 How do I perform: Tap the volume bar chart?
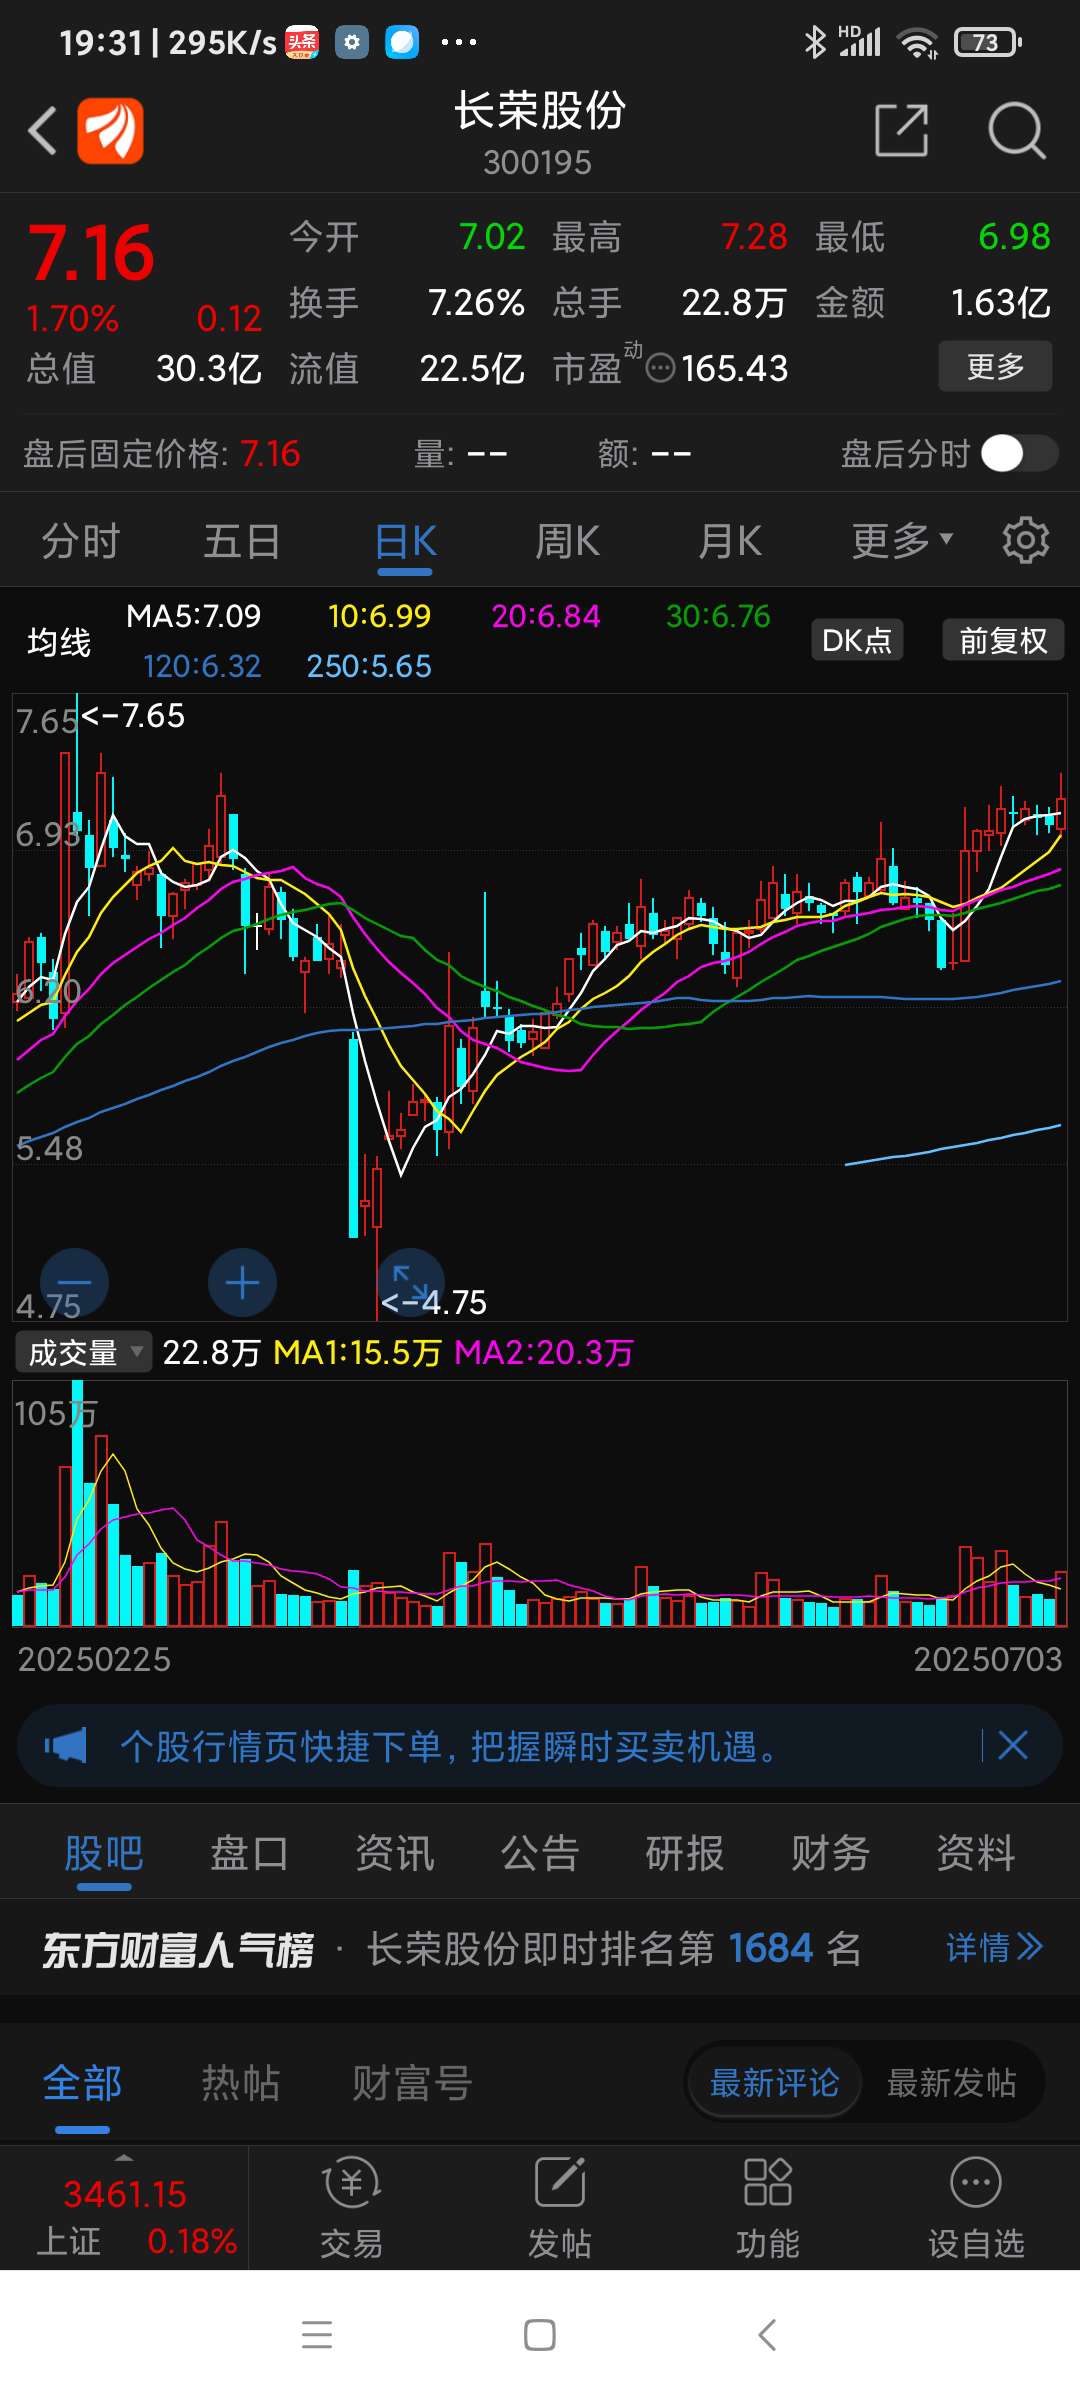point(540,1504)
